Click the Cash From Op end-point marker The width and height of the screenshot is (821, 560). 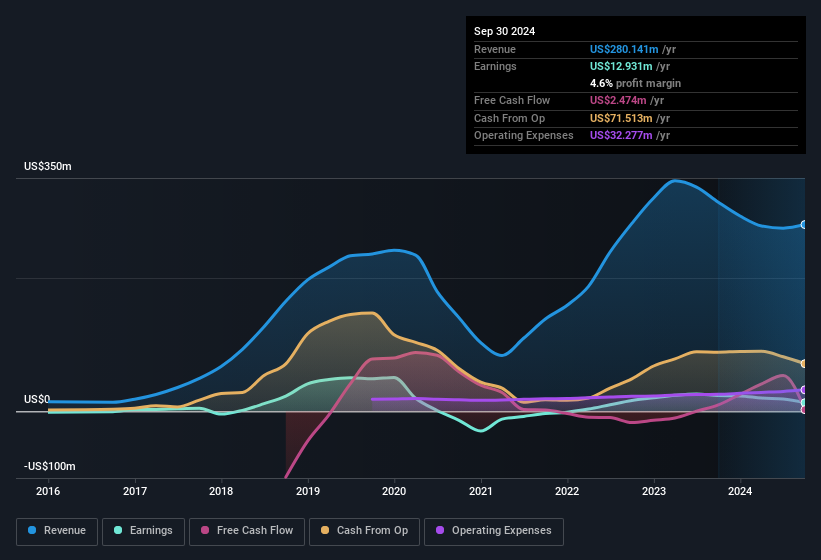pyautogui.click(x=804, y=363)
